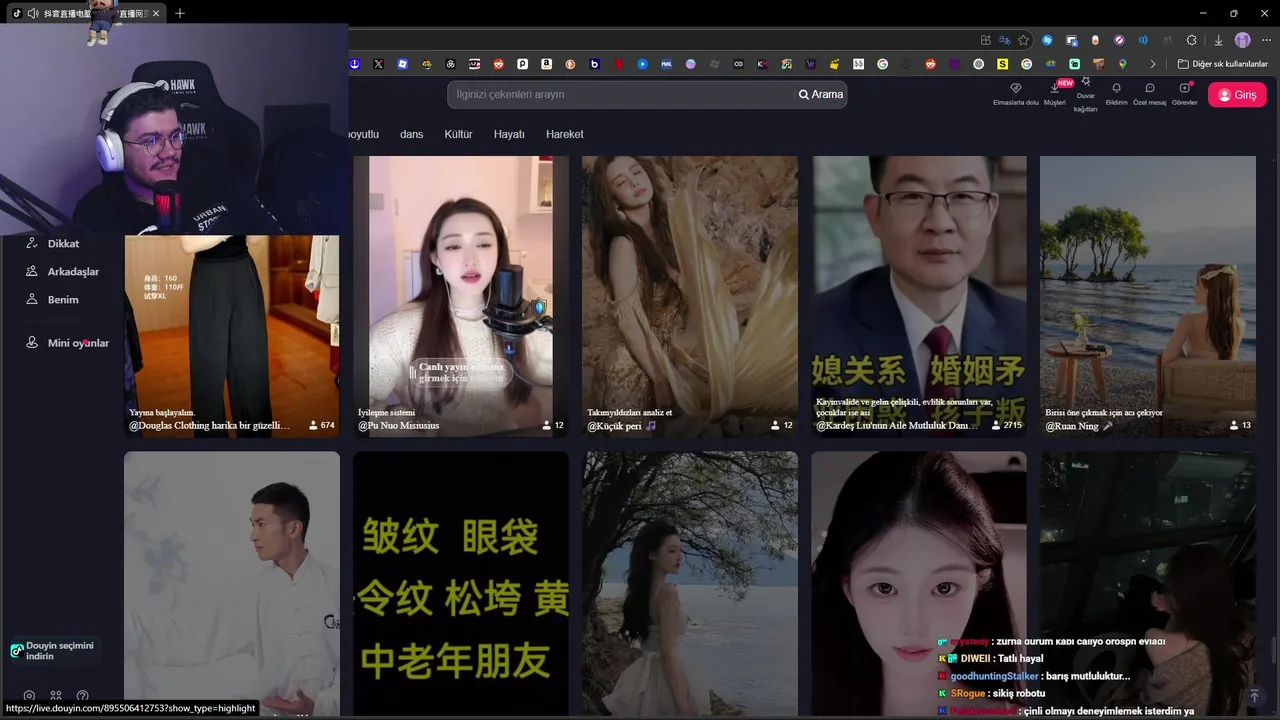Open Mini oyunlar in the sidebar
This screenshot has height=720, width=1280.
click(68, 343)
